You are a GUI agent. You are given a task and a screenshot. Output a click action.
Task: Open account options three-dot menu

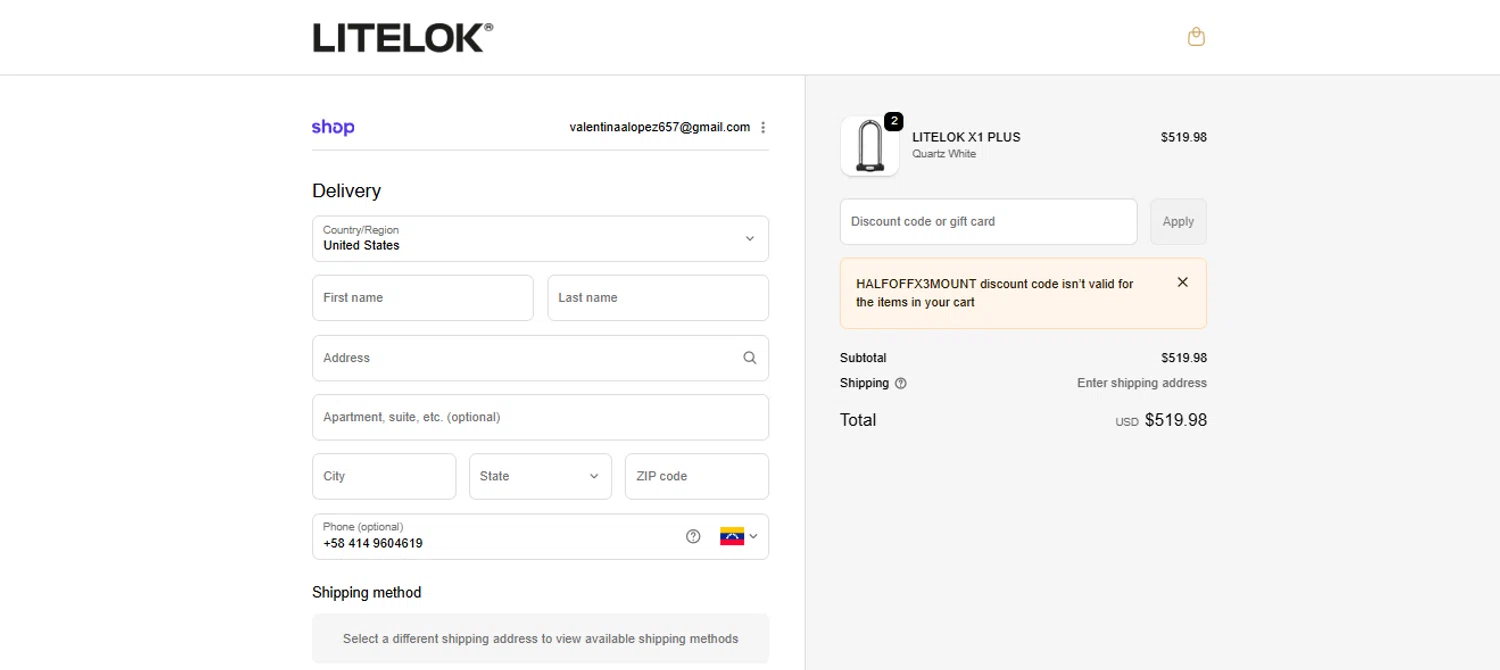[x=763, y=127]
